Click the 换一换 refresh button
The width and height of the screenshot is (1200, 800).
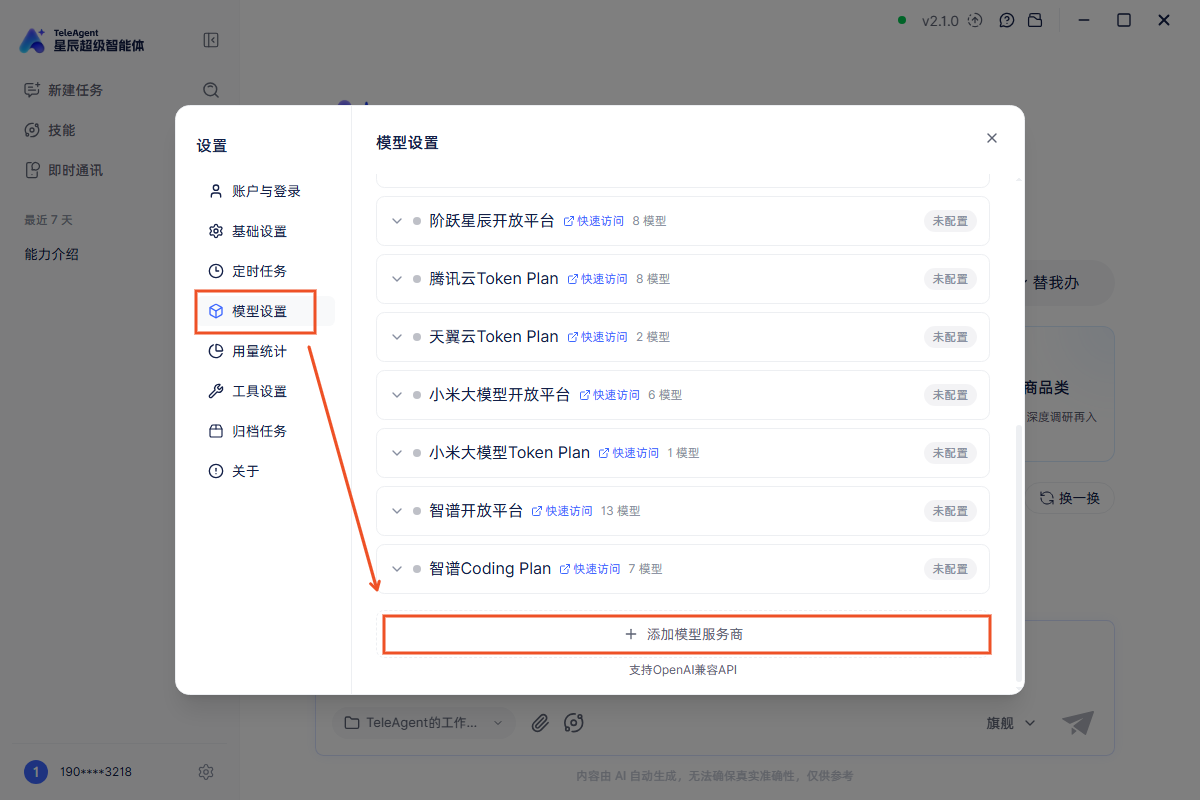coord(1070,498)
